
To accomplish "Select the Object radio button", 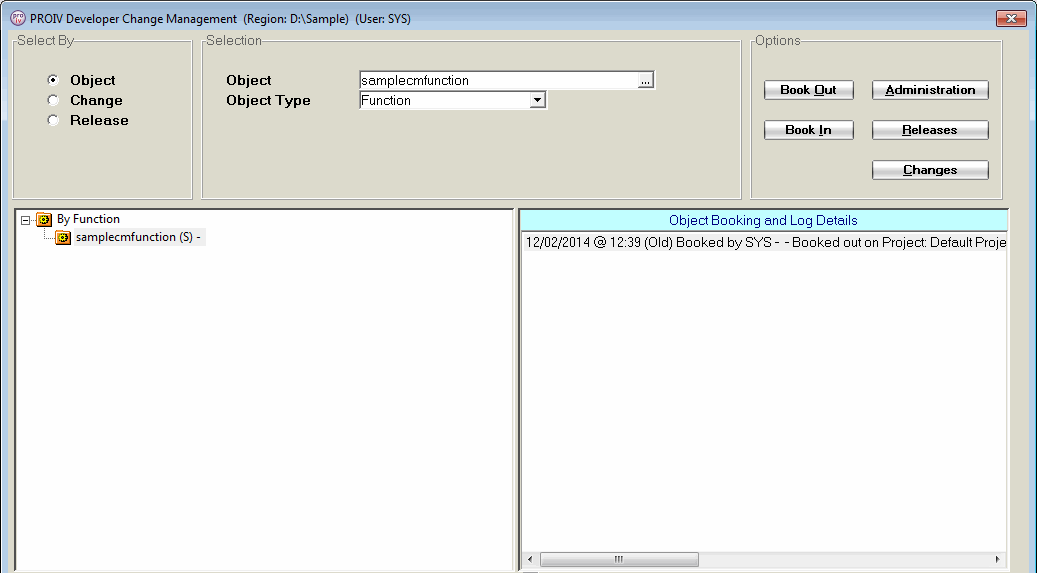I will [x=53, y=80].
